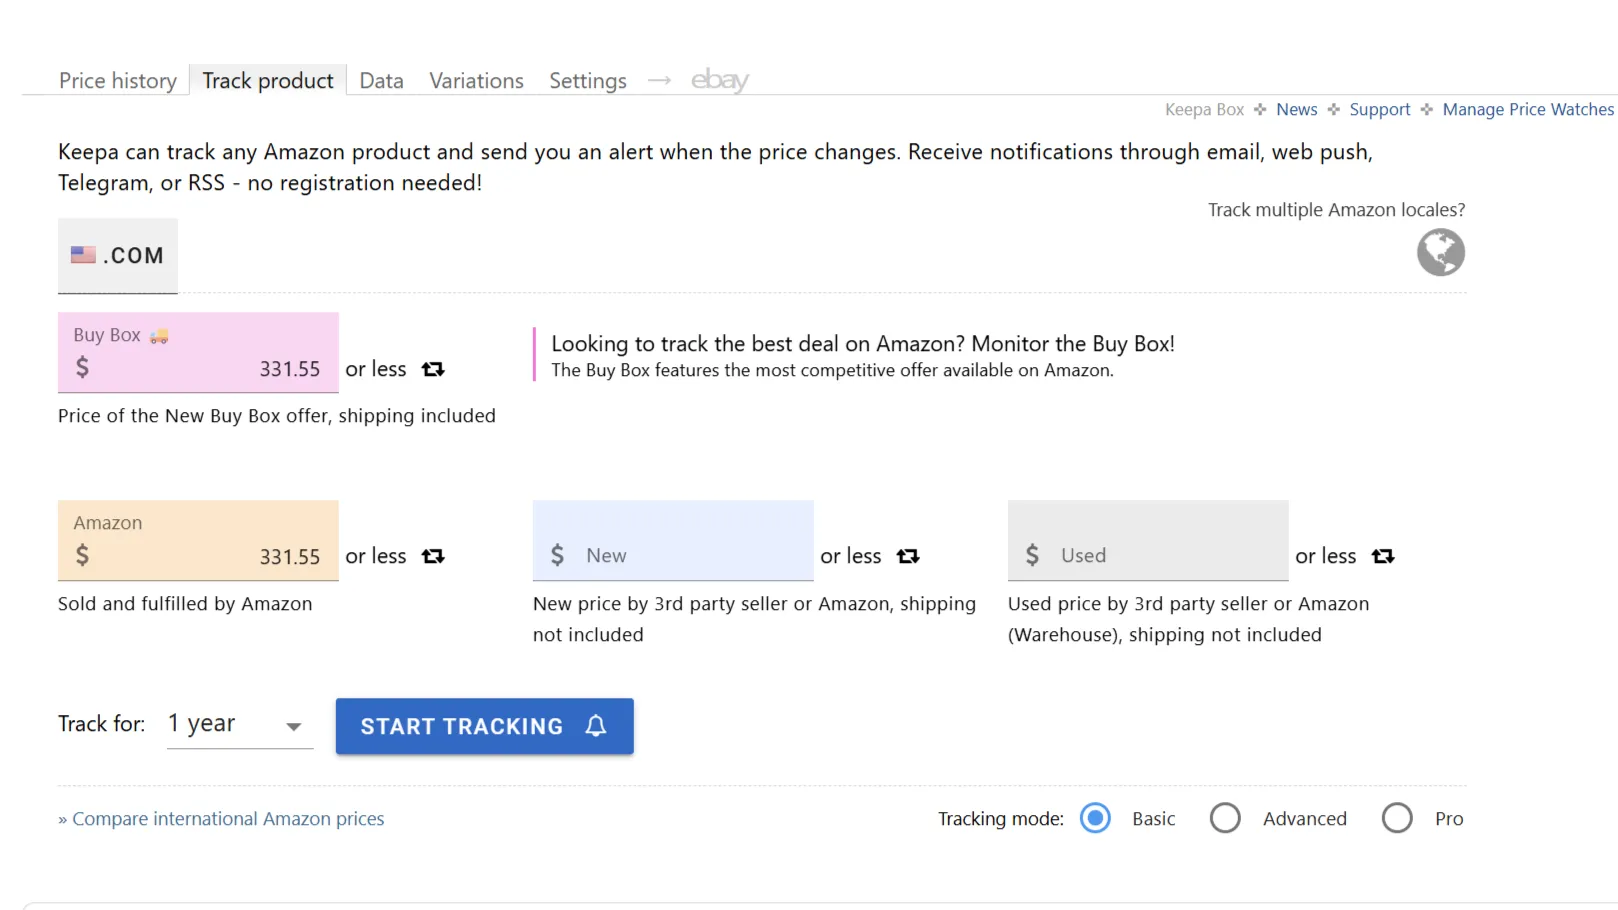Enable Advanced tracking mode
The width and height of the screenshot is (1618, 910).
pos(1224,818)
